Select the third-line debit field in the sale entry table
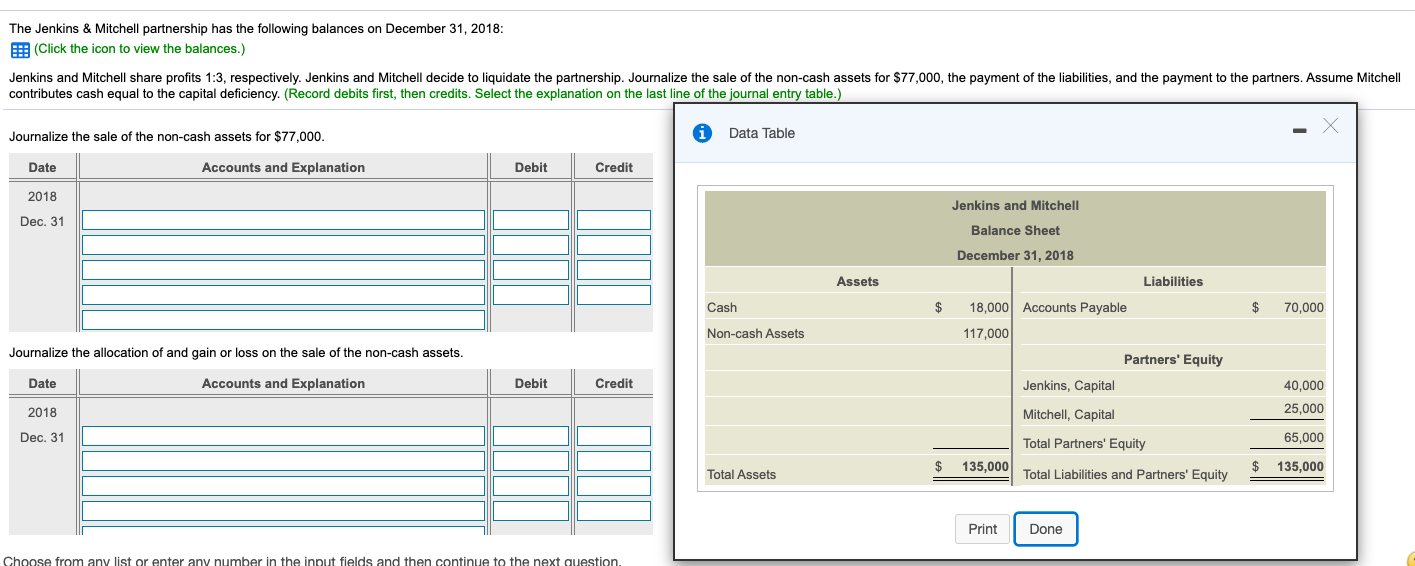The height and width of the screenshot is (566, 1415). point(530,270)
